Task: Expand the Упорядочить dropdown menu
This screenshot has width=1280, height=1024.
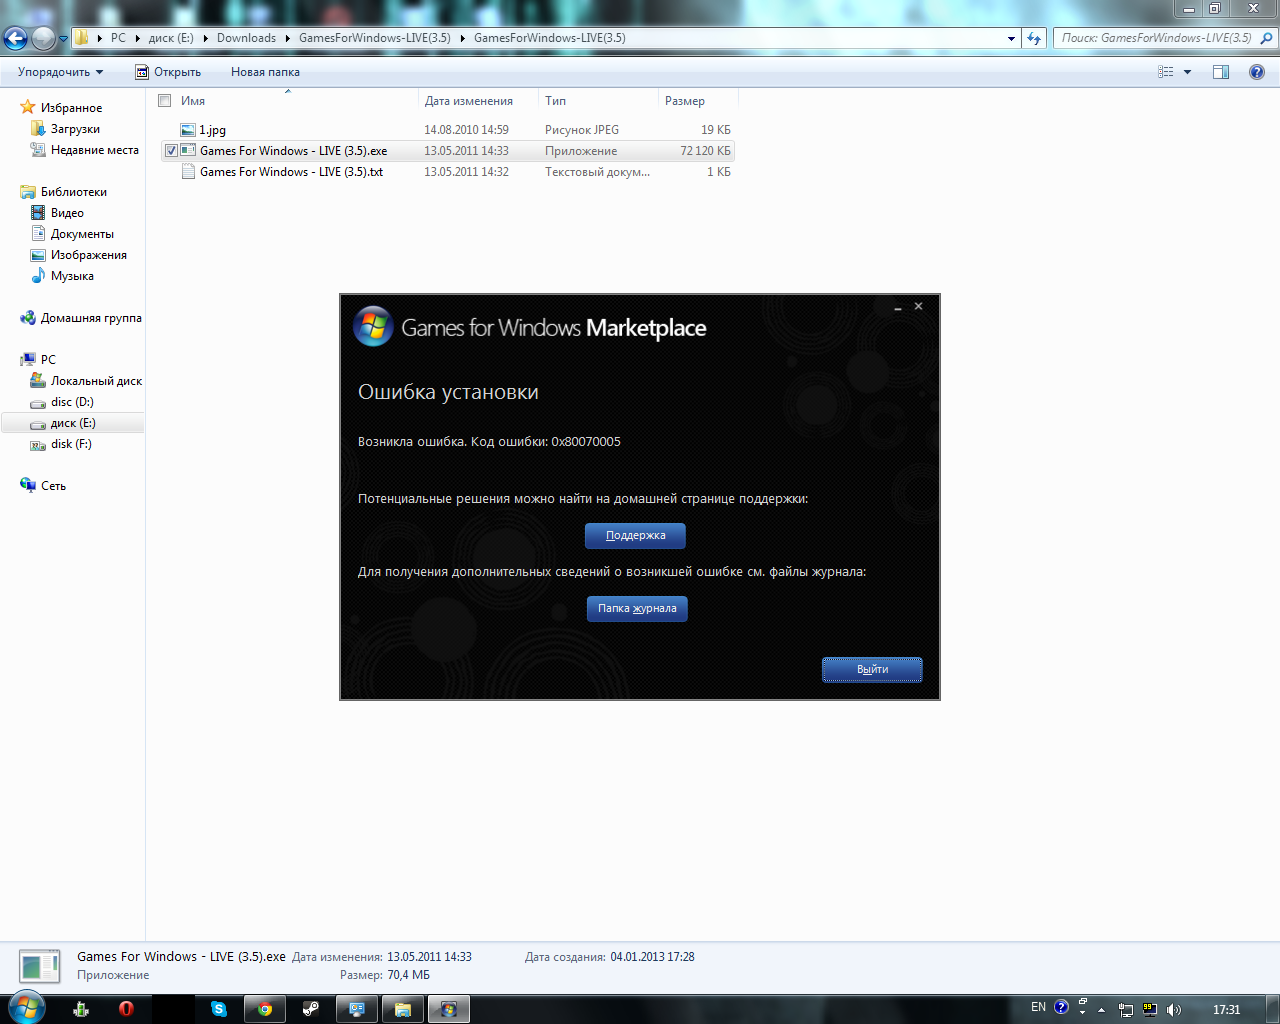Action: (60, 72)
